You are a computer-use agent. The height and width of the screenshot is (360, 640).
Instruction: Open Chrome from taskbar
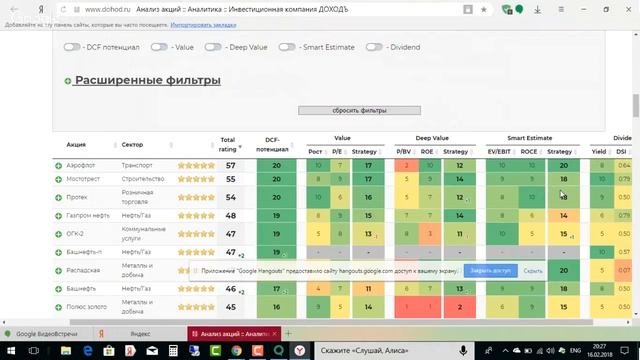(237, 351)
